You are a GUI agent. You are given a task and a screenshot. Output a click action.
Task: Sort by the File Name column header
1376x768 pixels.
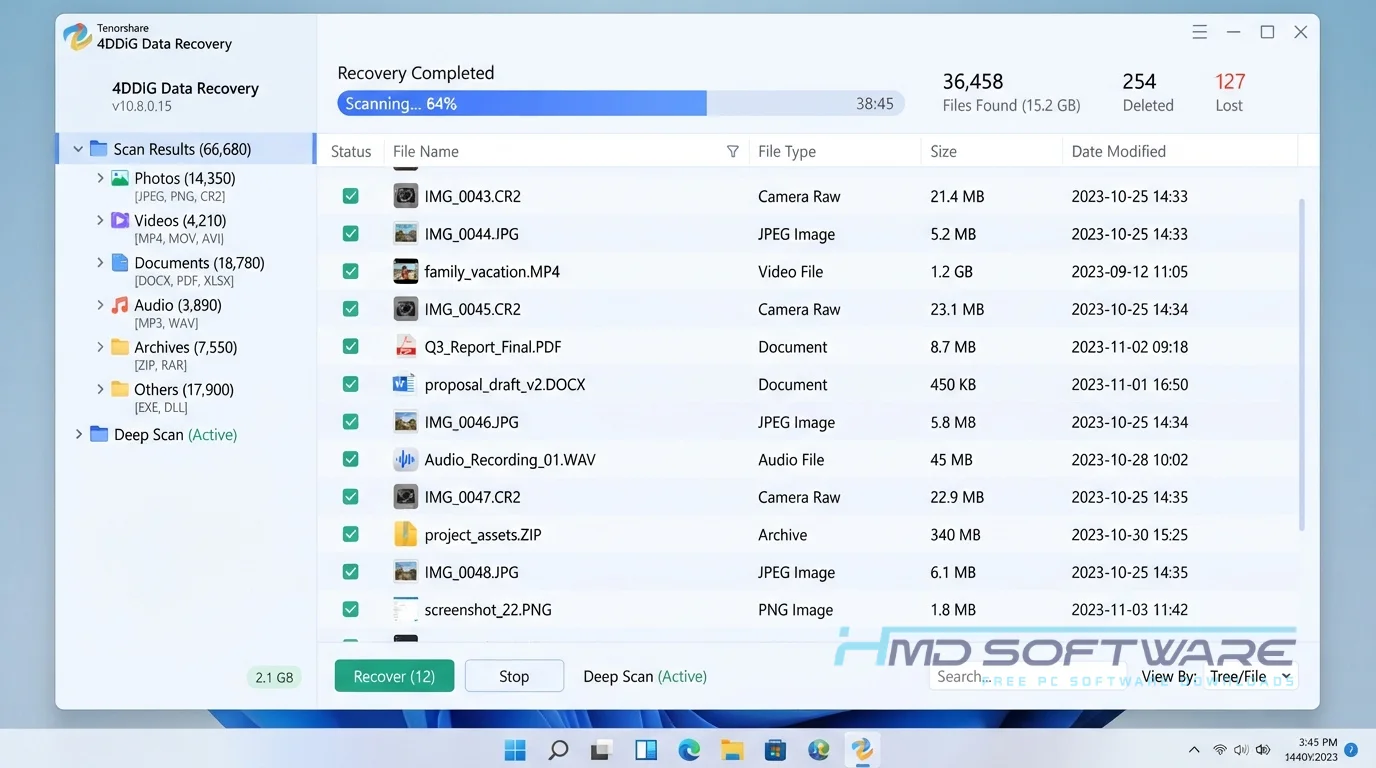(426, 152)
